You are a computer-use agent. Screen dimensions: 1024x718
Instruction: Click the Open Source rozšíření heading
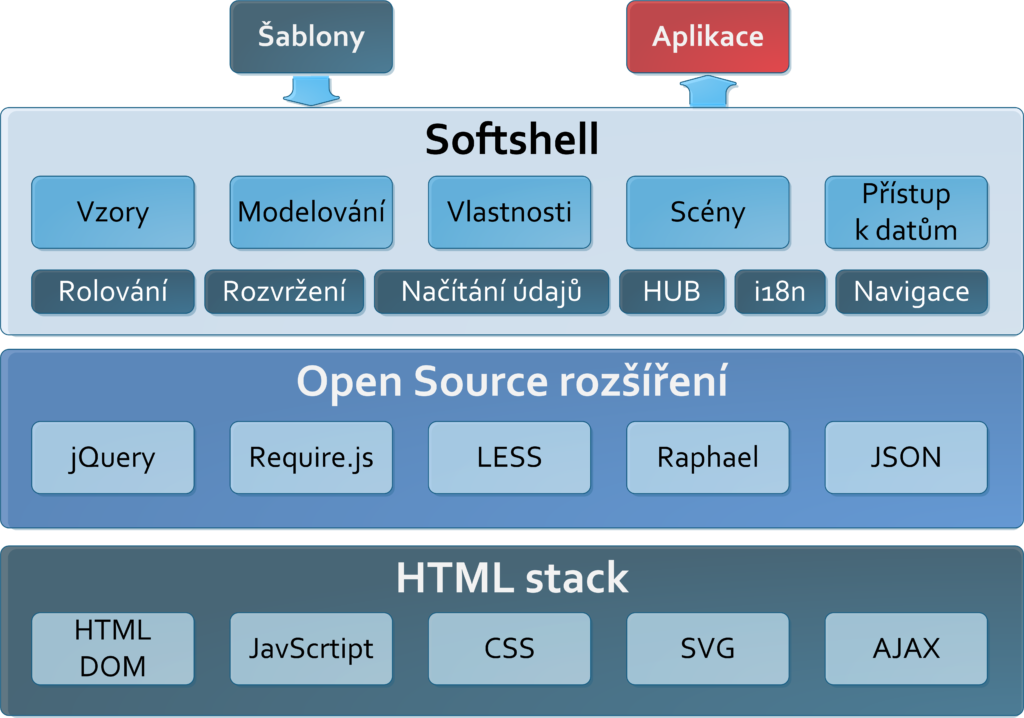(x=512, y=382)
